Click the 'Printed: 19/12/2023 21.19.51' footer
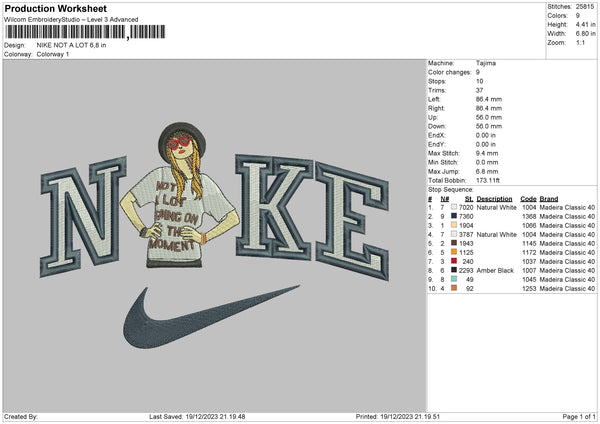This screenshot has width=600, height=424. pos(398,416)
